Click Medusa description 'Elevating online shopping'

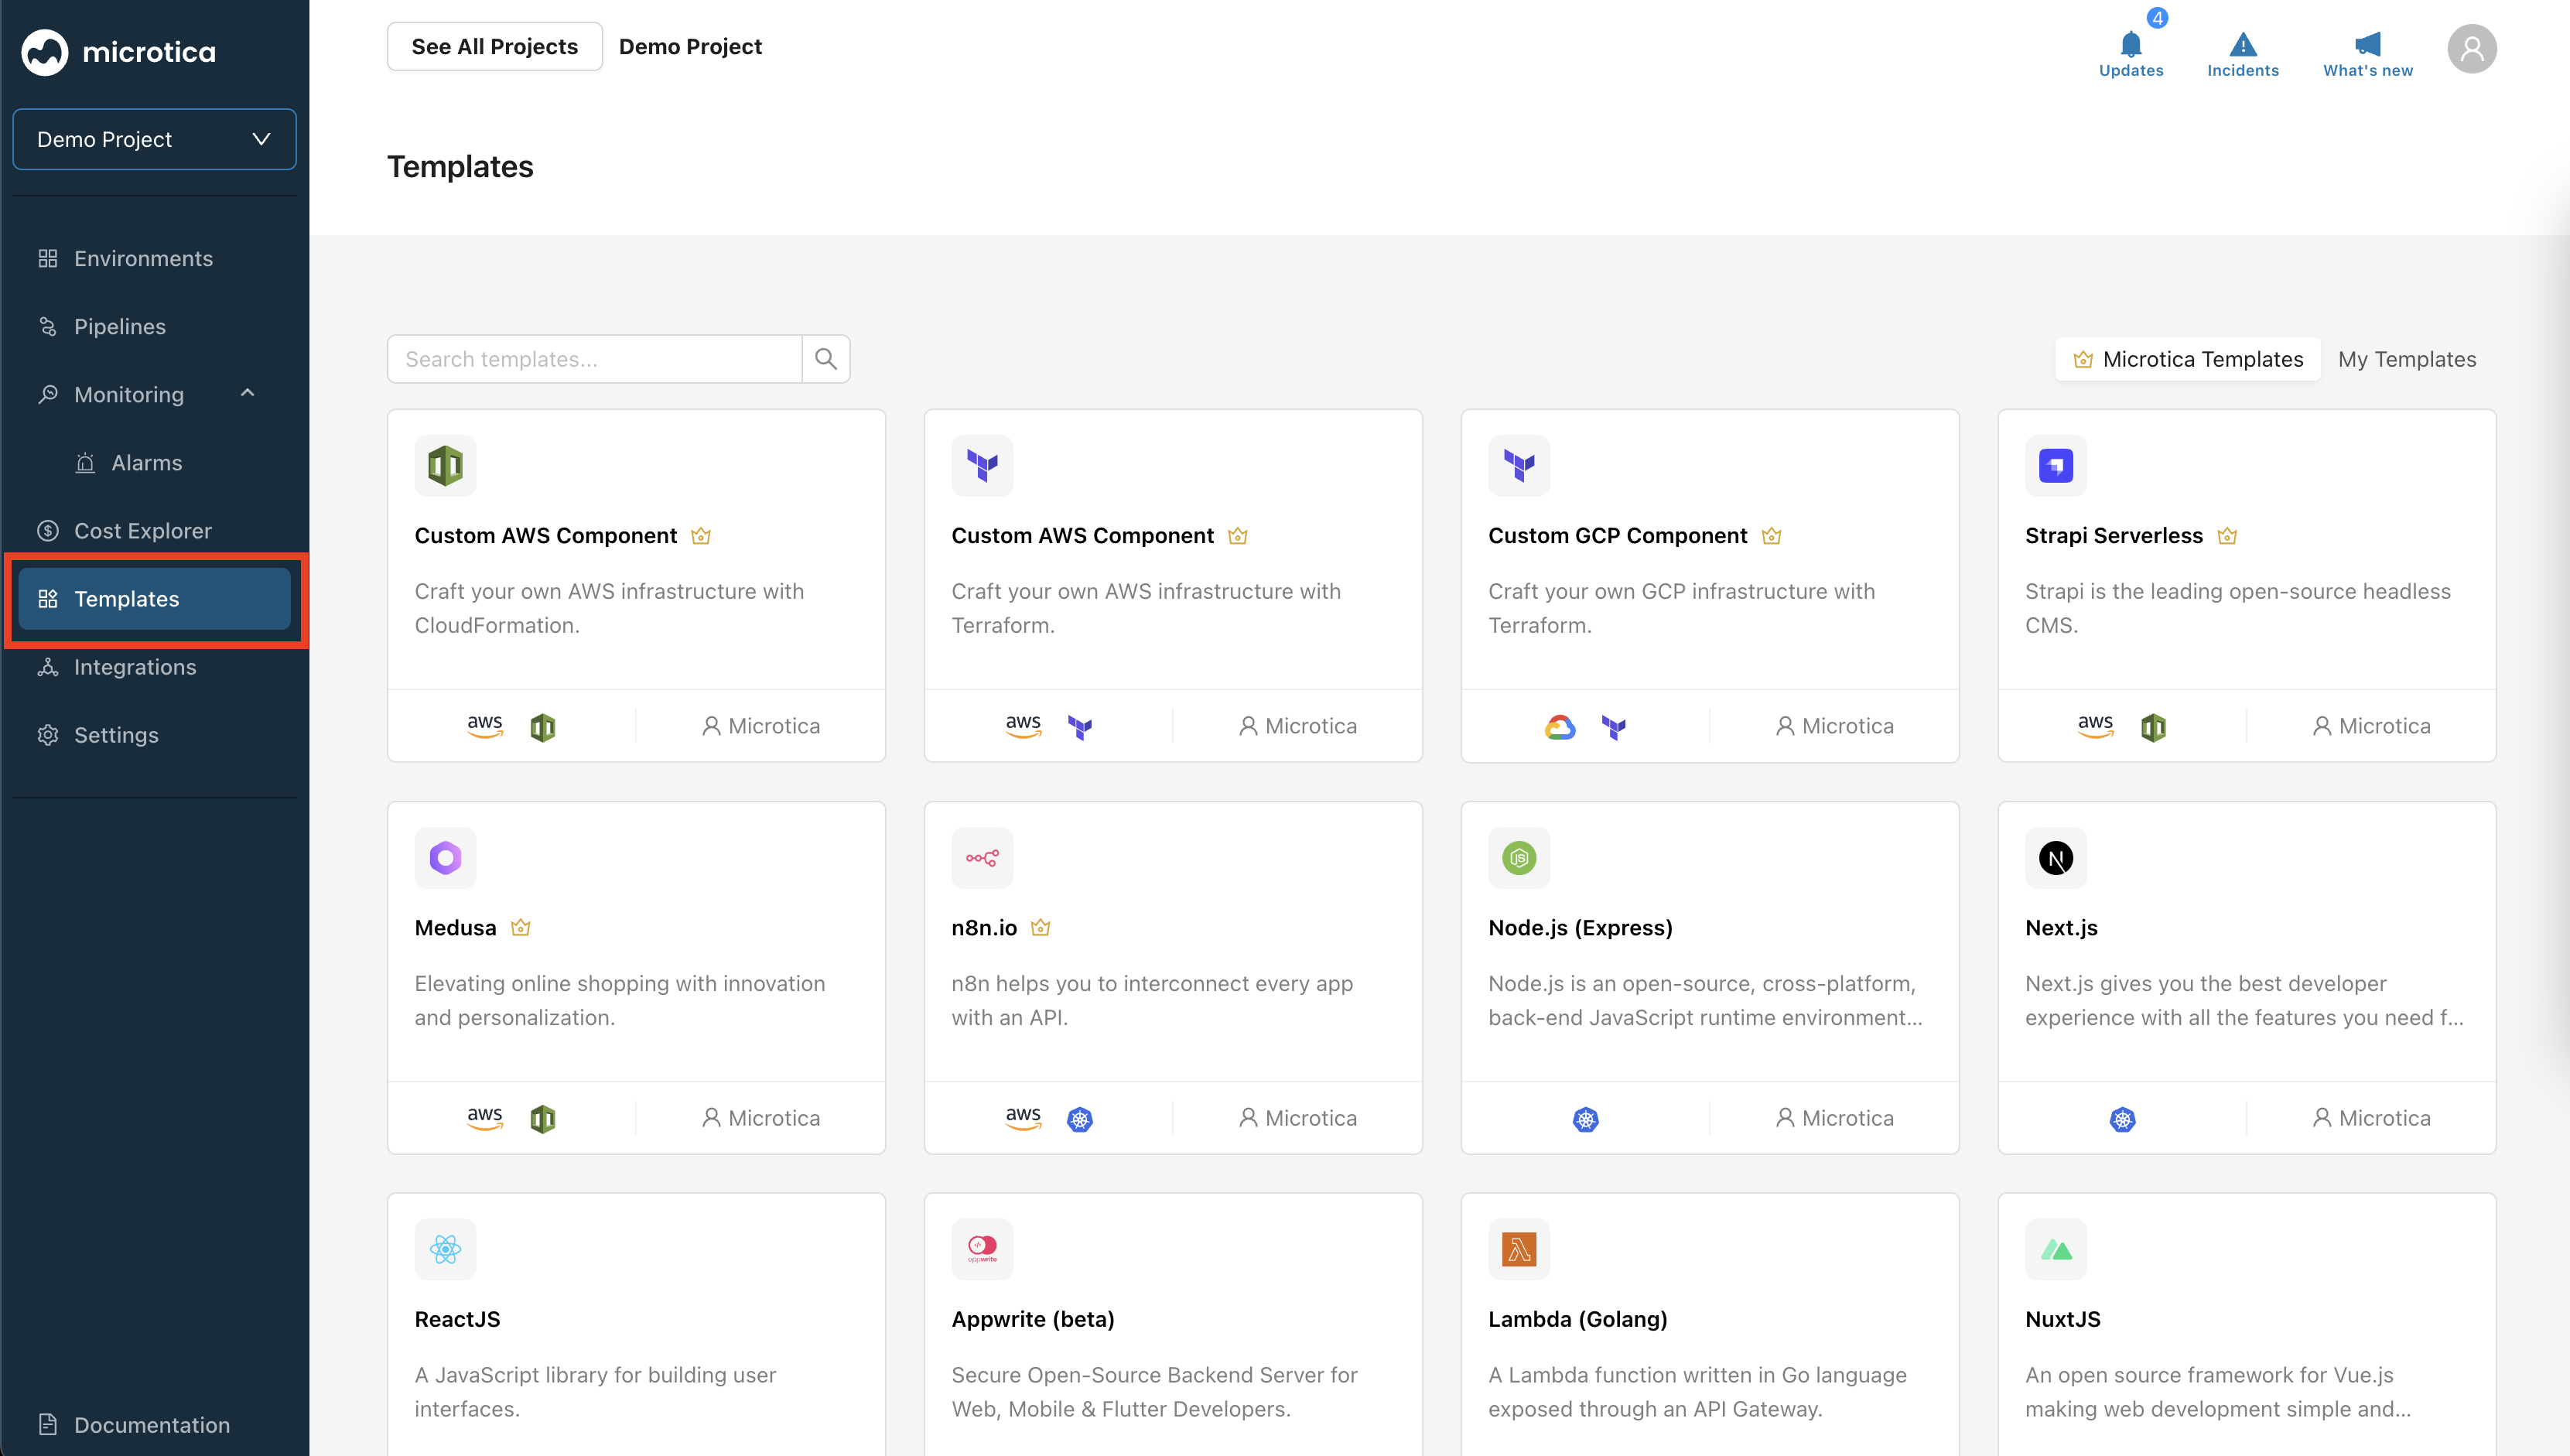[620, 1000]
